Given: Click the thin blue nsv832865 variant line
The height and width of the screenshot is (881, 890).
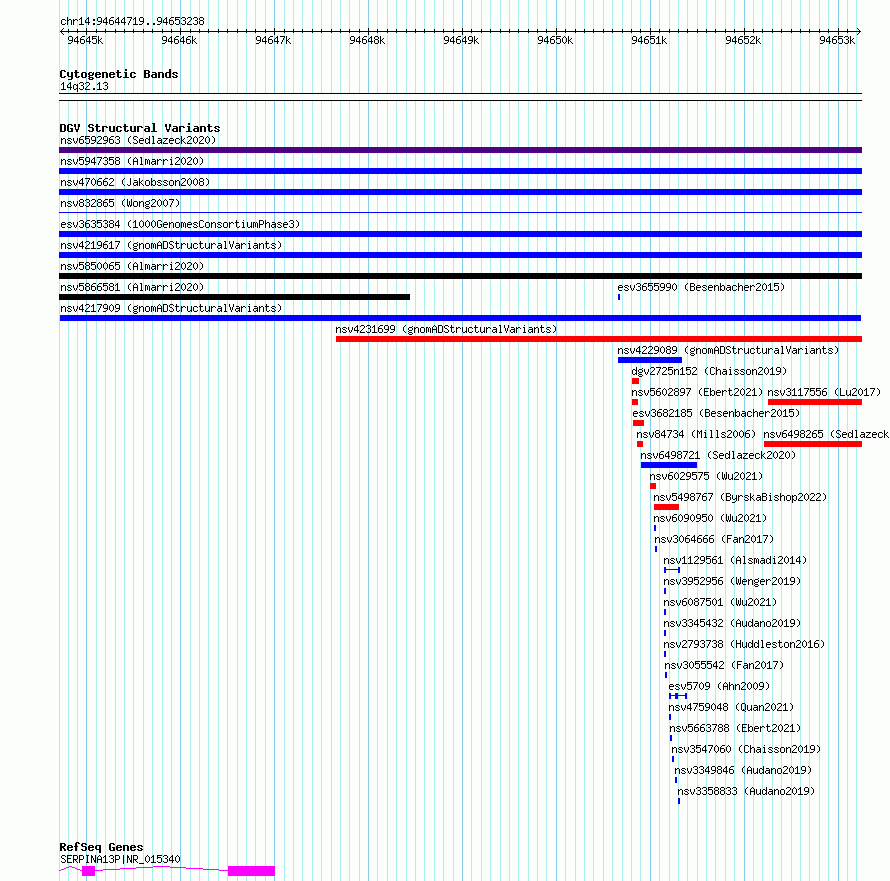Looking at the screenshot, I should point(460,213).
